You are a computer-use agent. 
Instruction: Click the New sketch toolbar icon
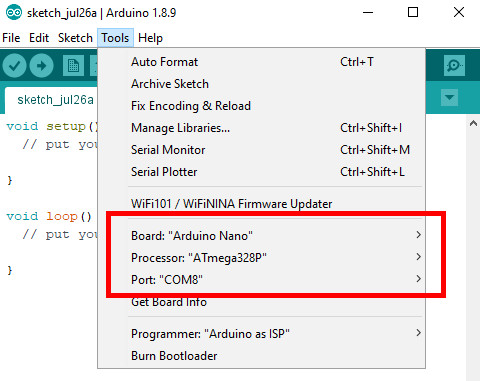[x=73, y=65]
